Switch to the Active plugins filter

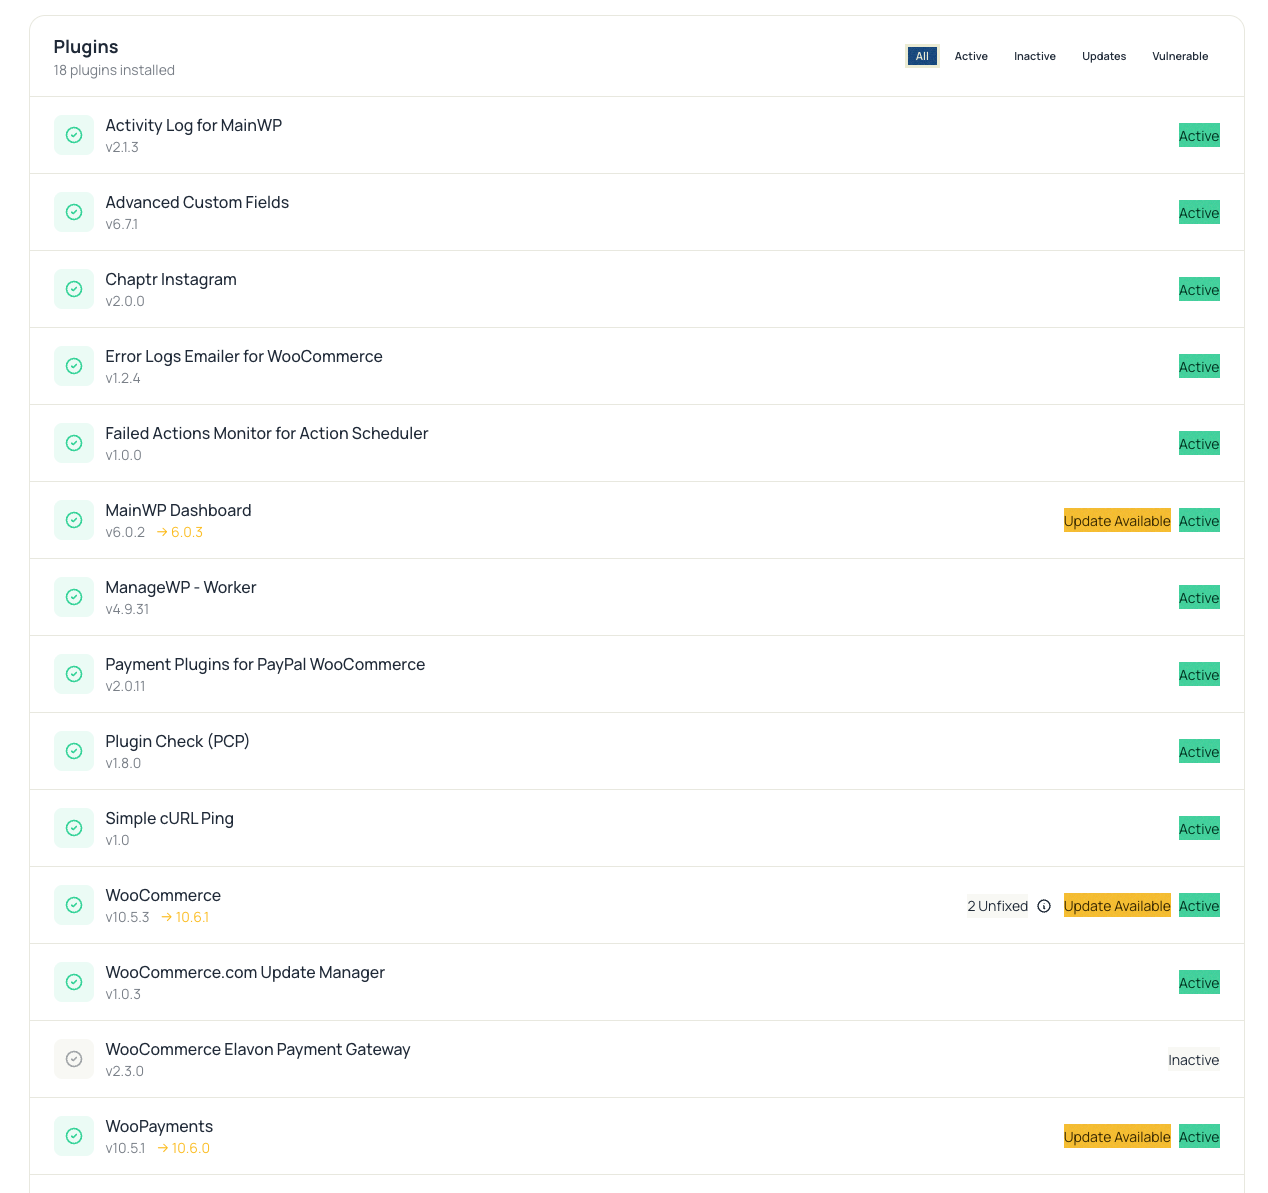[971, 56]
